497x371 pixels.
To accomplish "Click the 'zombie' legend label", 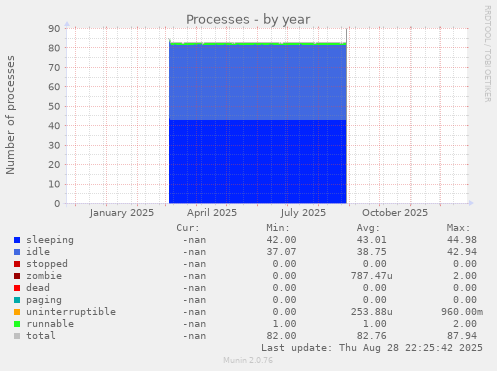I will pyautogui.click(x=44, y=276).
